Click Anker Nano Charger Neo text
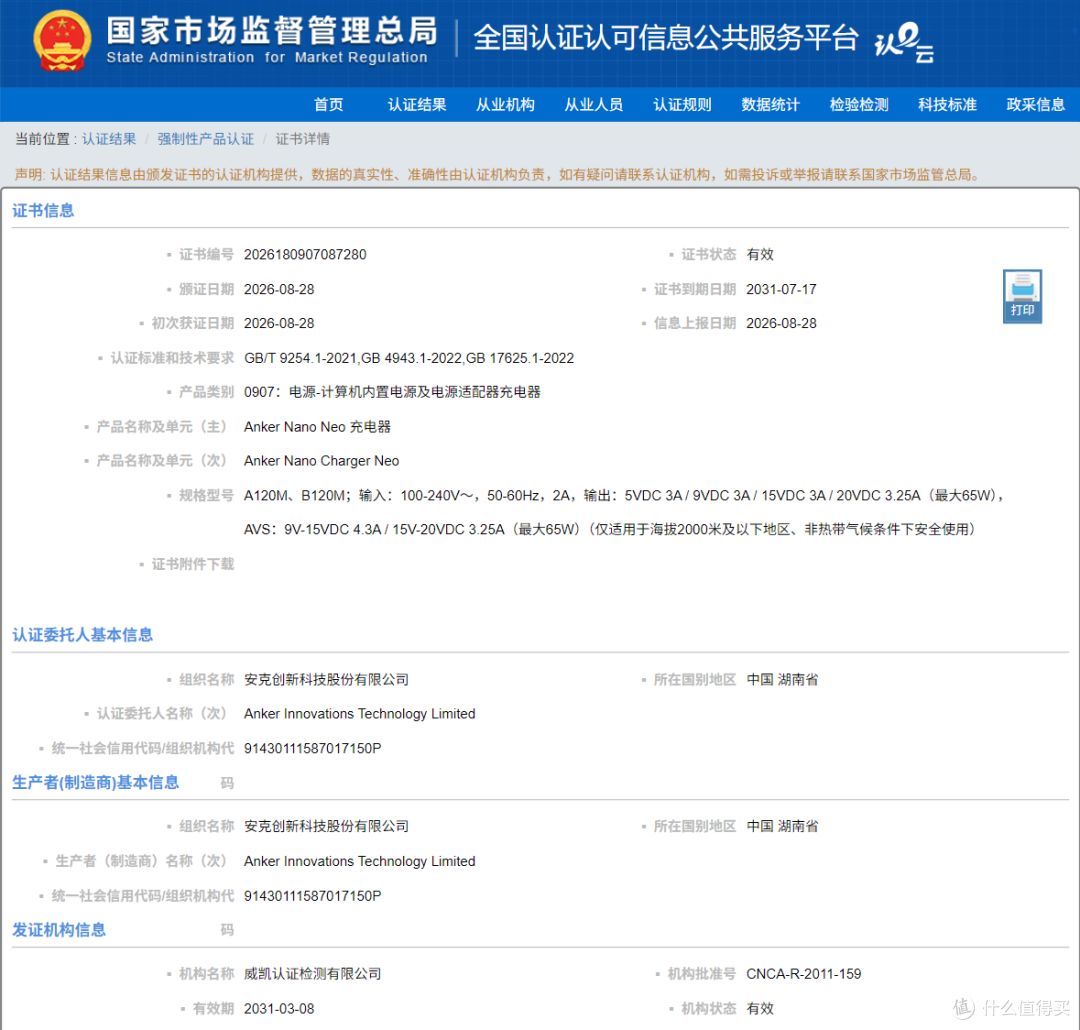 click(322, 461)
